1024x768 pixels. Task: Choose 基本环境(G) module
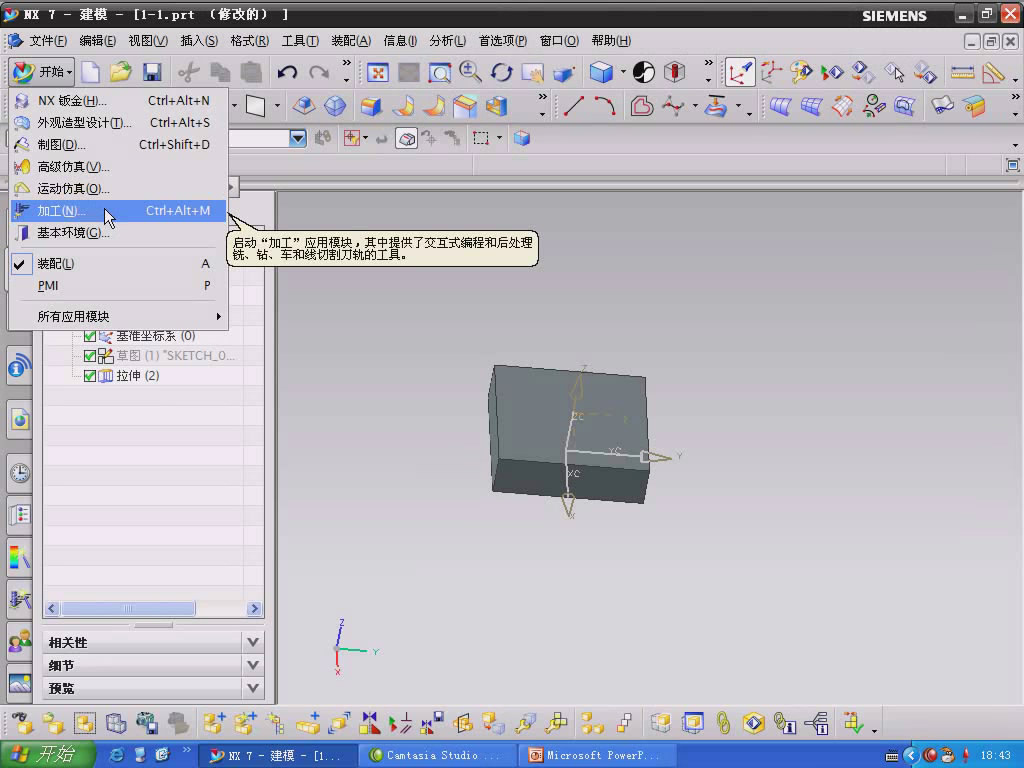tap(118, 233)
